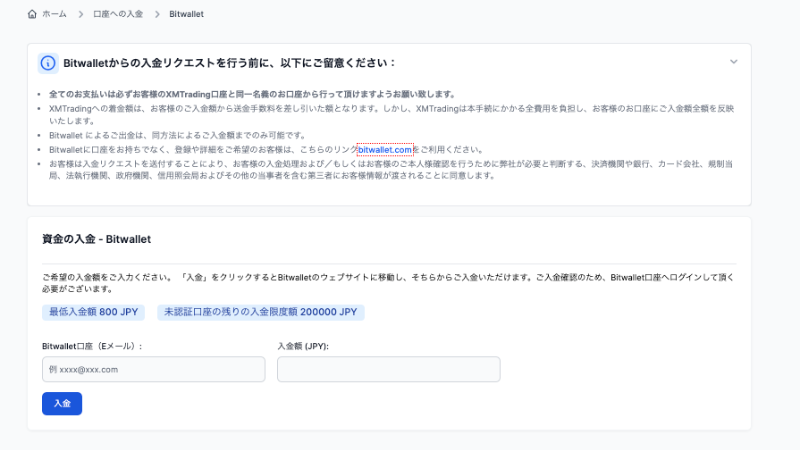Click the Bitwallet口座（Eメール）label
This screenshot has width=800, height=450.
tap(92, 346)
